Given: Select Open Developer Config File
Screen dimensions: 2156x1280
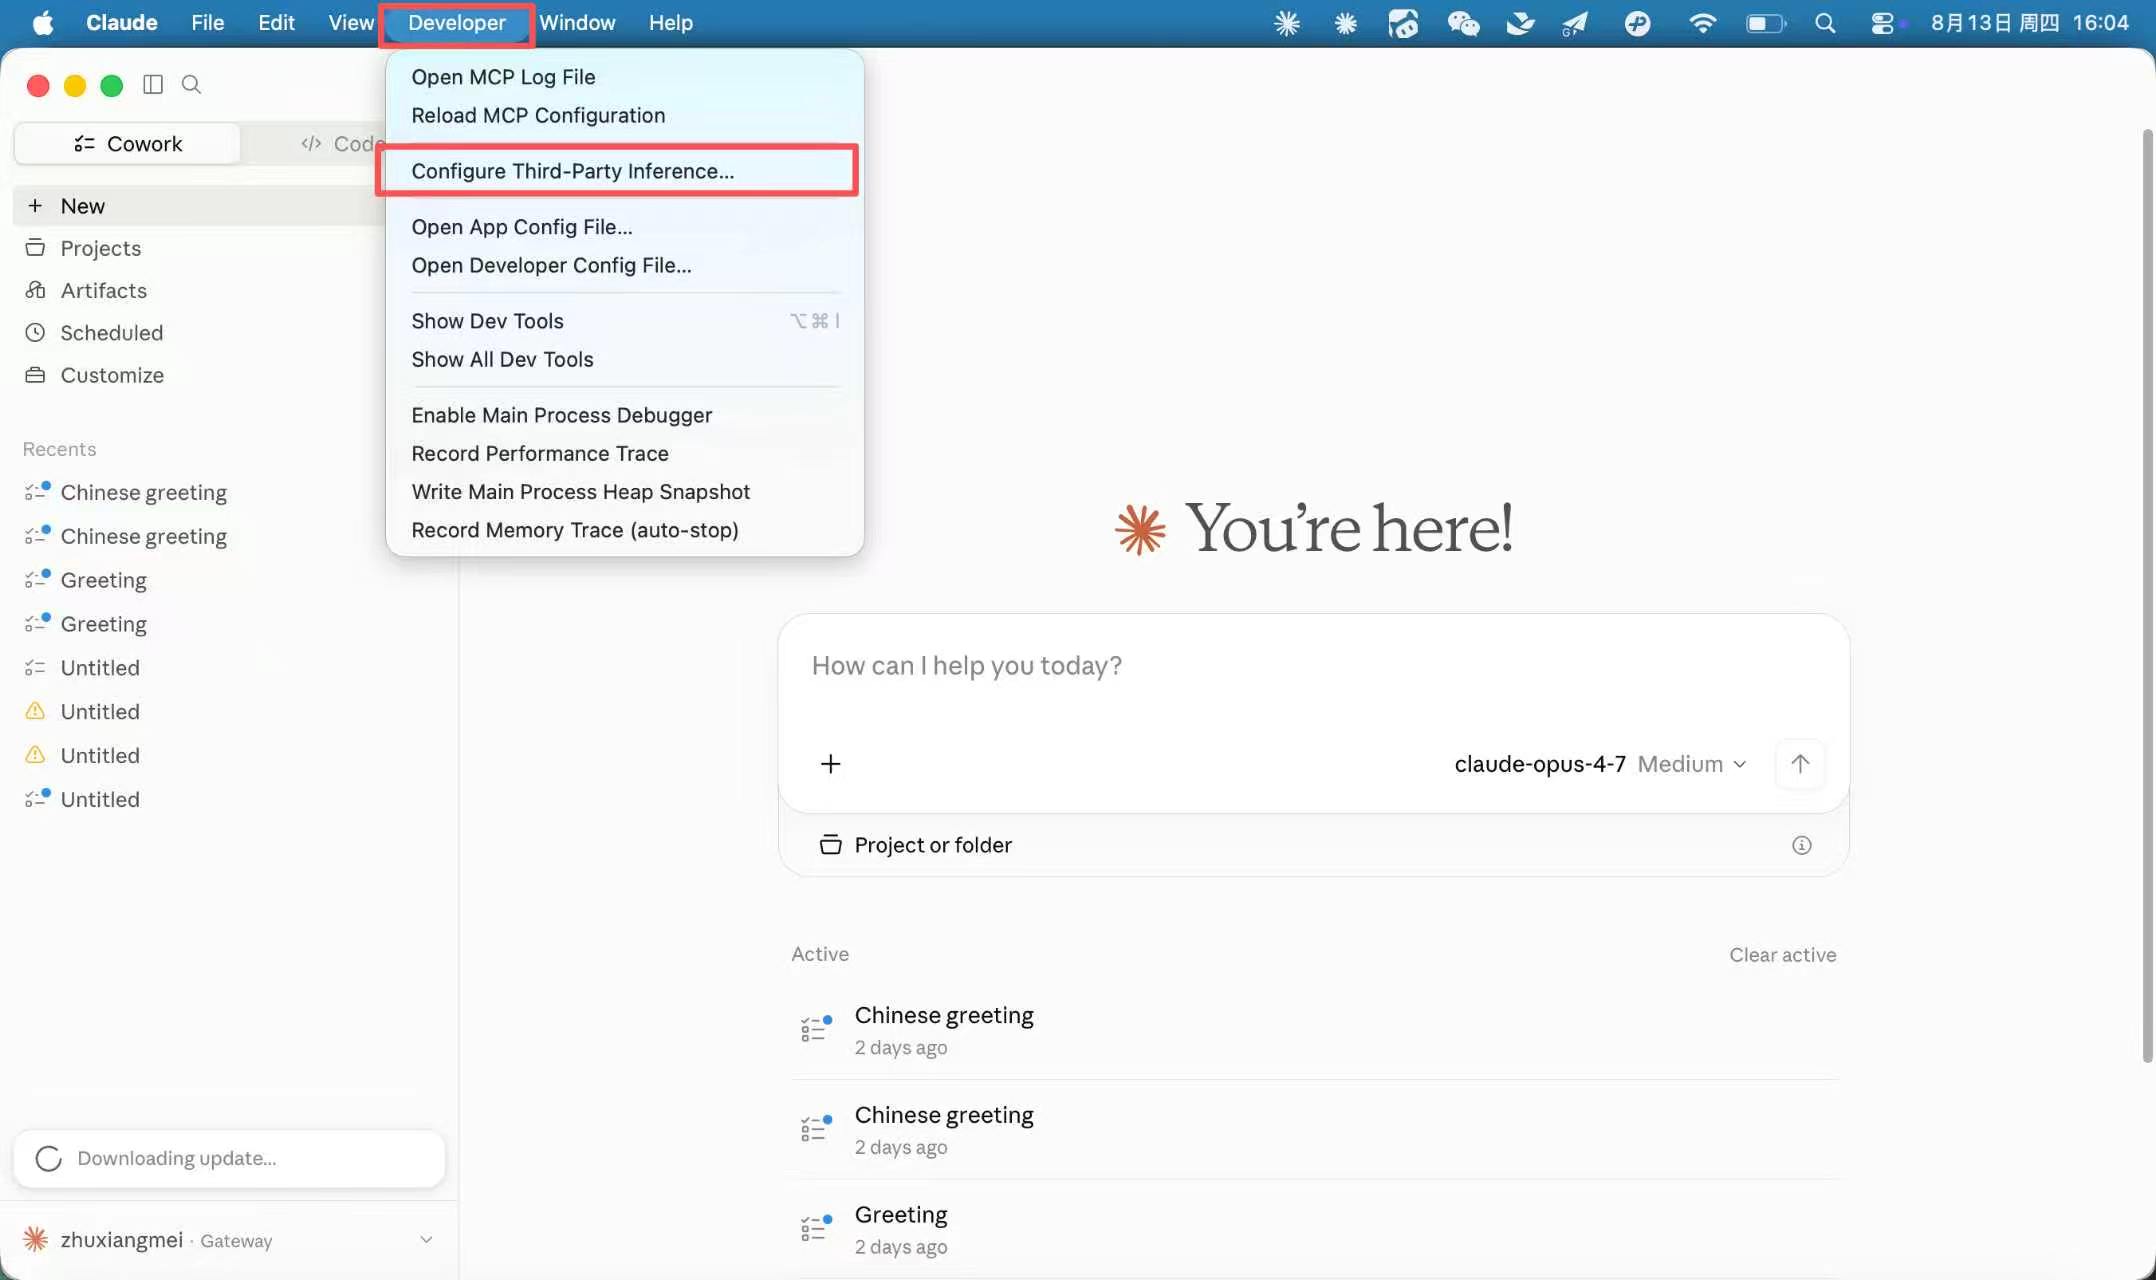Looking at the screenshot, I should point(625,265).
